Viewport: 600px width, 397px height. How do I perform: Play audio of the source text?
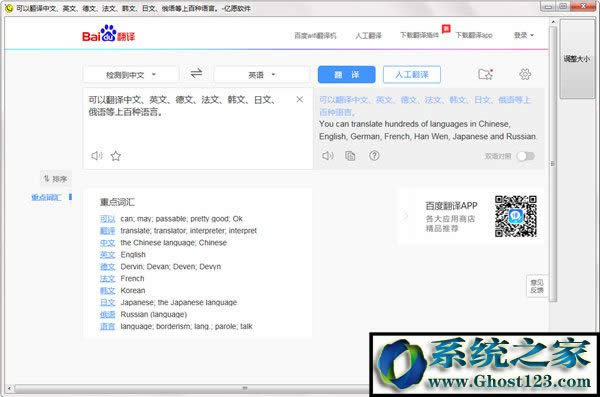[x=97, y=156]
